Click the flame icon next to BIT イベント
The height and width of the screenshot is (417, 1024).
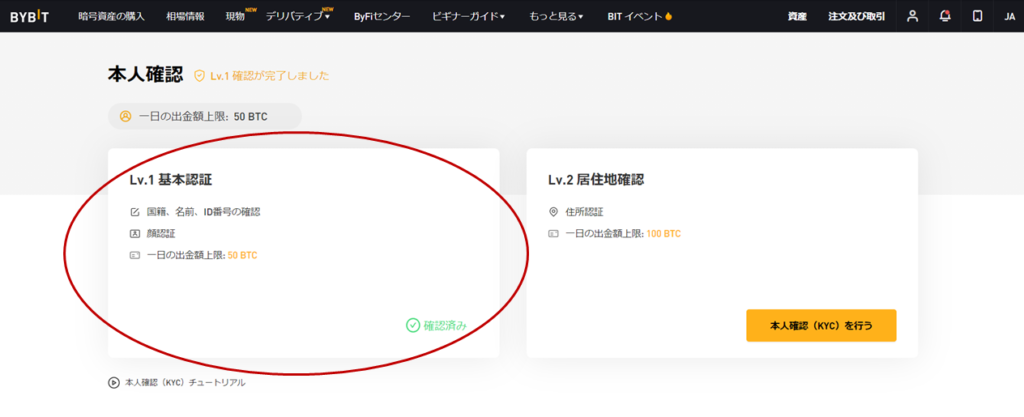(x=668, y=16)
